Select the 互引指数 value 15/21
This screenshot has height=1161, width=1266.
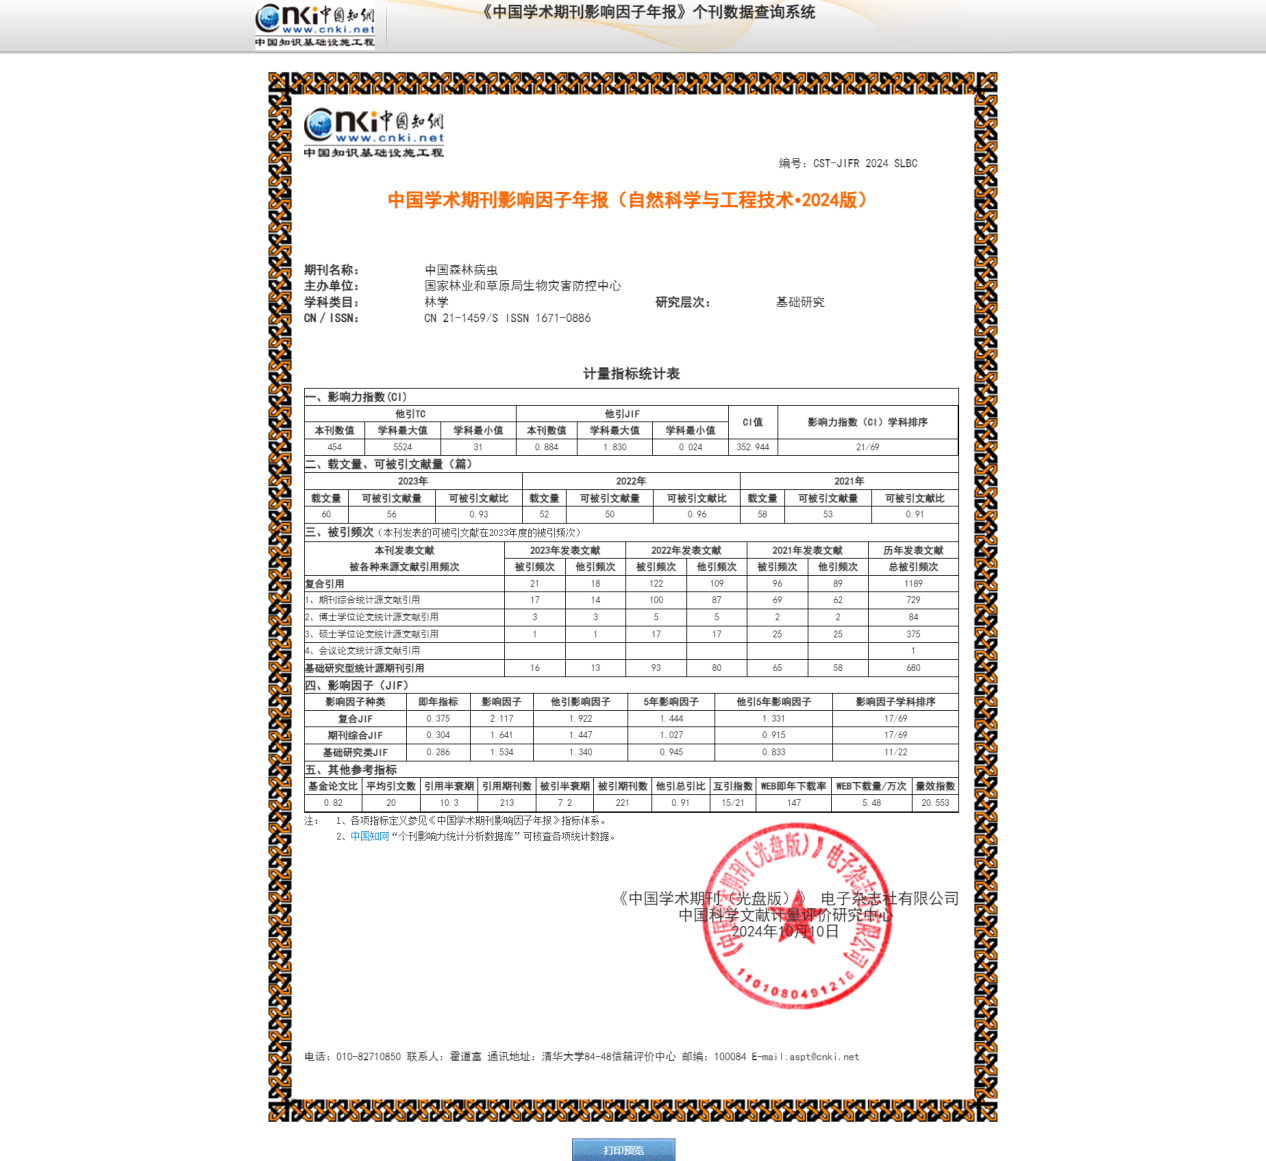[x=732, y=803]
